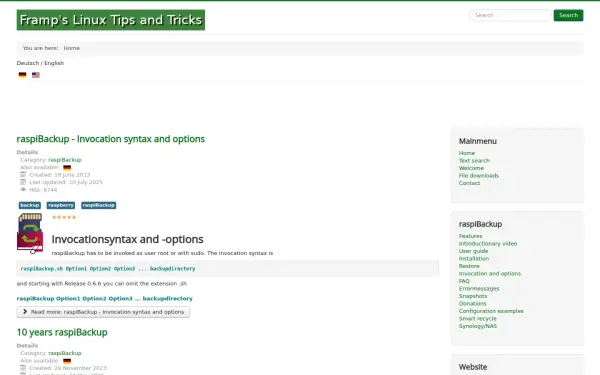The width and height of the screenshot is (600, 375).
Task: Click the raspiBackup SD card logo image
Action: (x=30, y=233)
